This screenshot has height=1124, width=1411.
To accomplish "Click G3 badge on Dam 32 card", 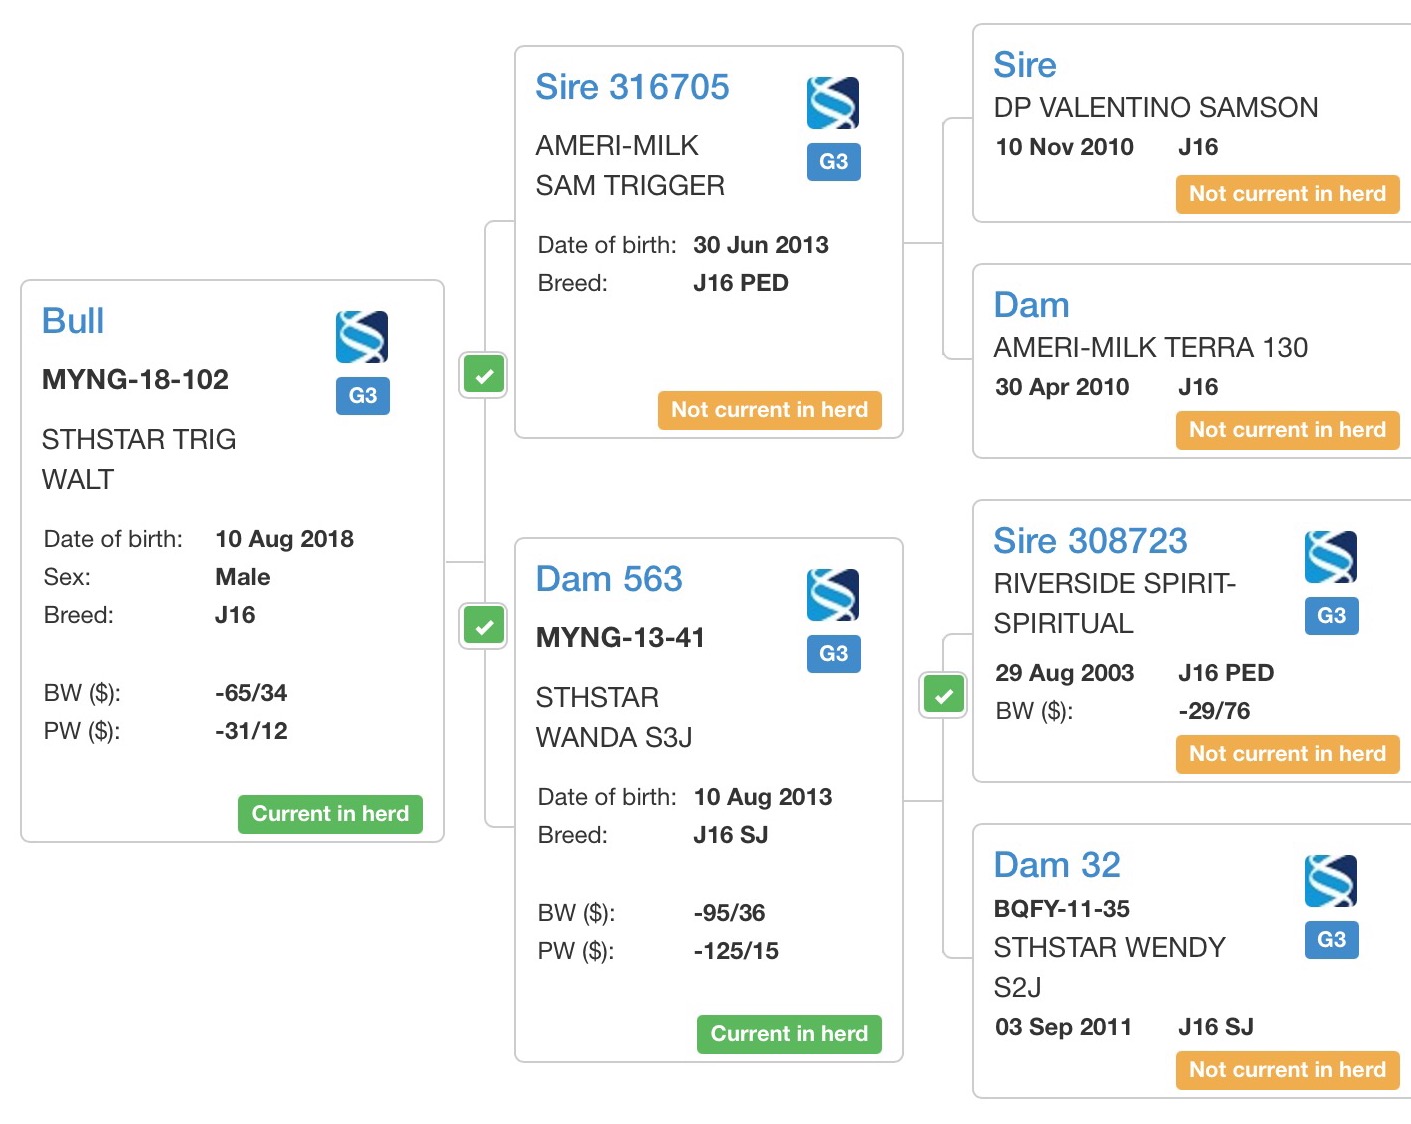I will click(x=1331, y=939).
